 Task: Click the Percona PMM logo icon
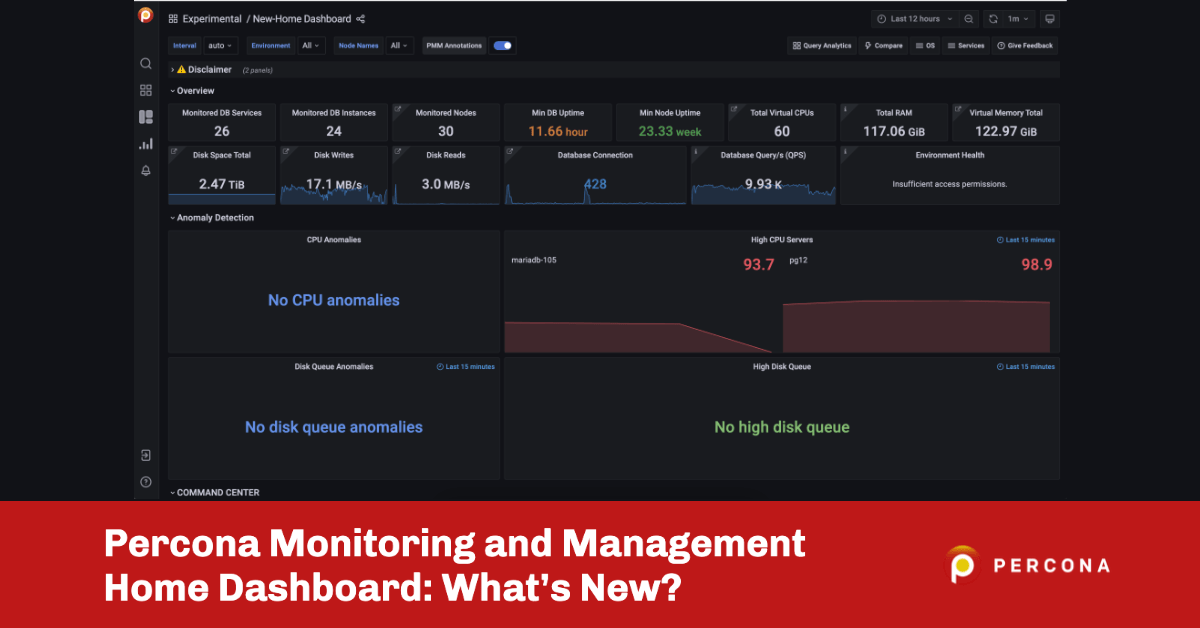click(146, 15)
